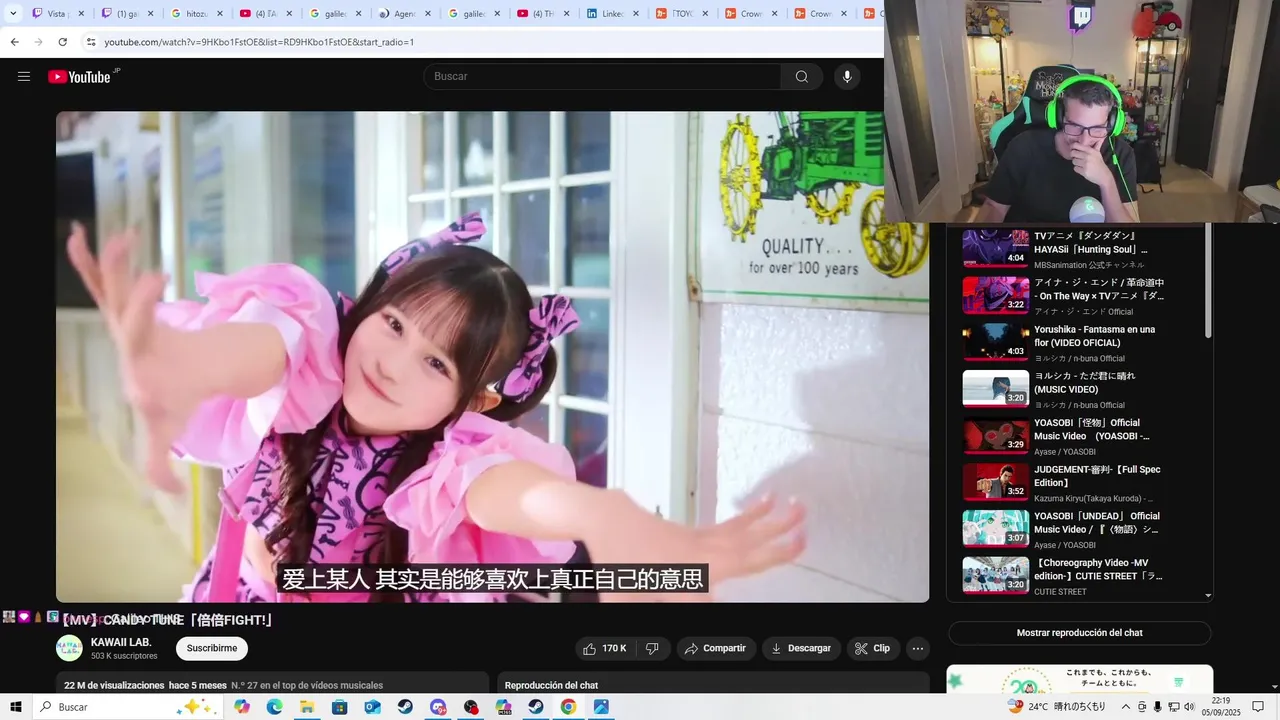This screenshot has height=720, width=1280.
Task: Play YOASOBI 怪物 3:29 thumbnail
Action: (x=995, y=436)
